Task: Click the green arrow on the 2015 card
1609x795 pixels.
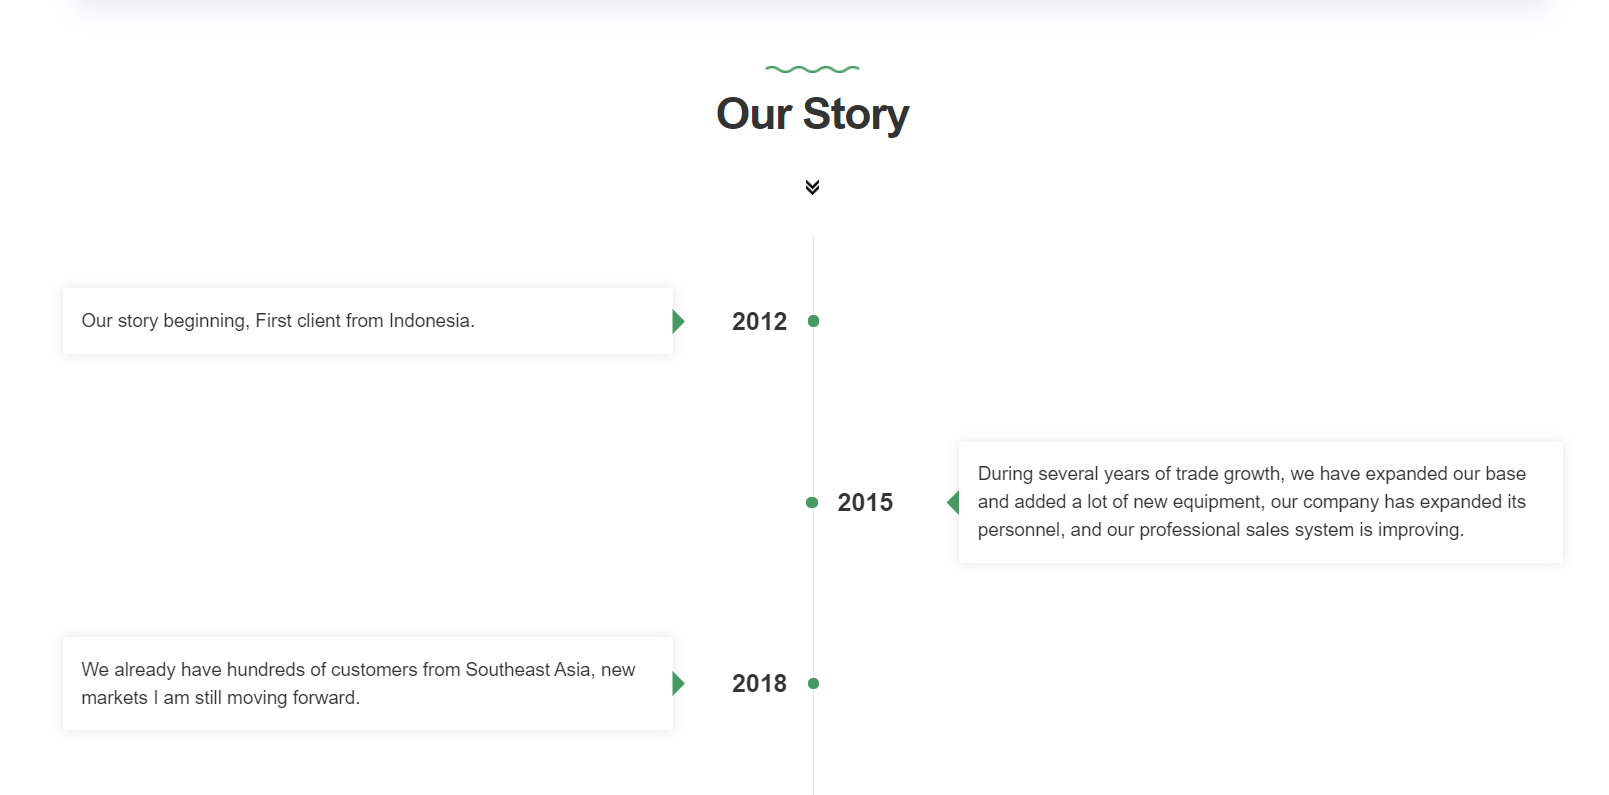Action: coord(953,502)
